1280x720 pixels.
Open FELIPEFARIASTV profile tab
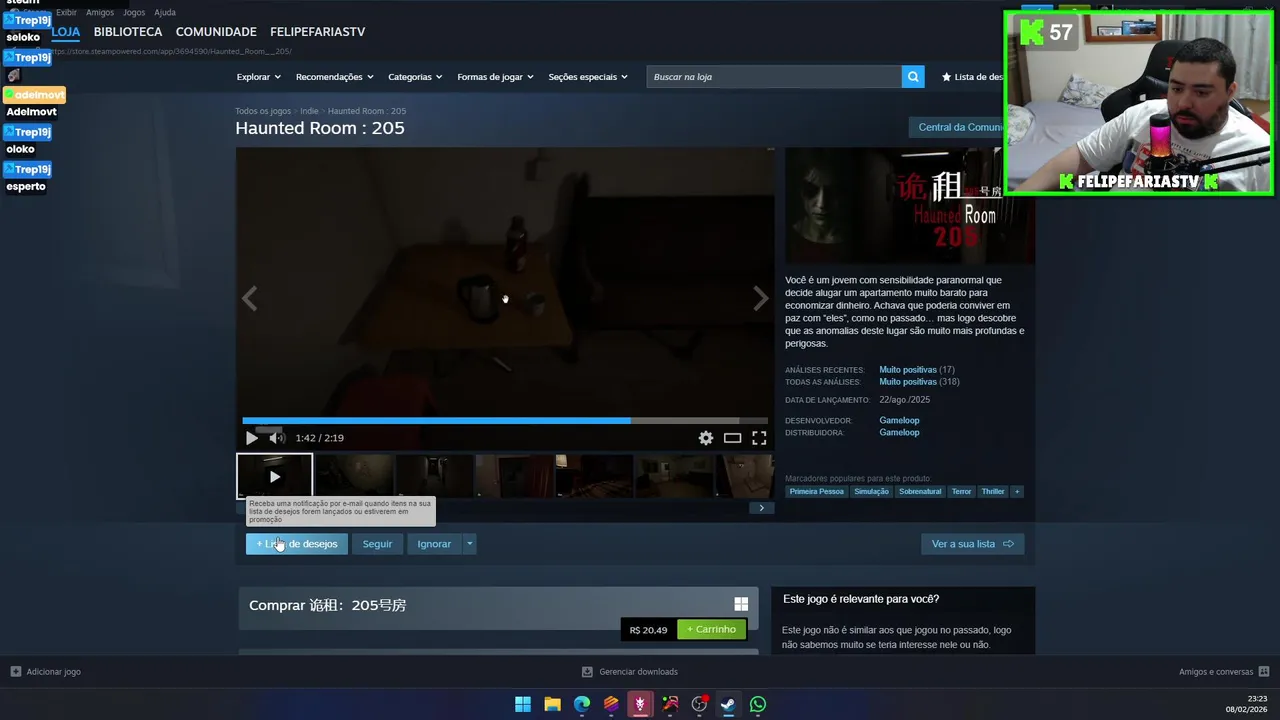point(318,32)
